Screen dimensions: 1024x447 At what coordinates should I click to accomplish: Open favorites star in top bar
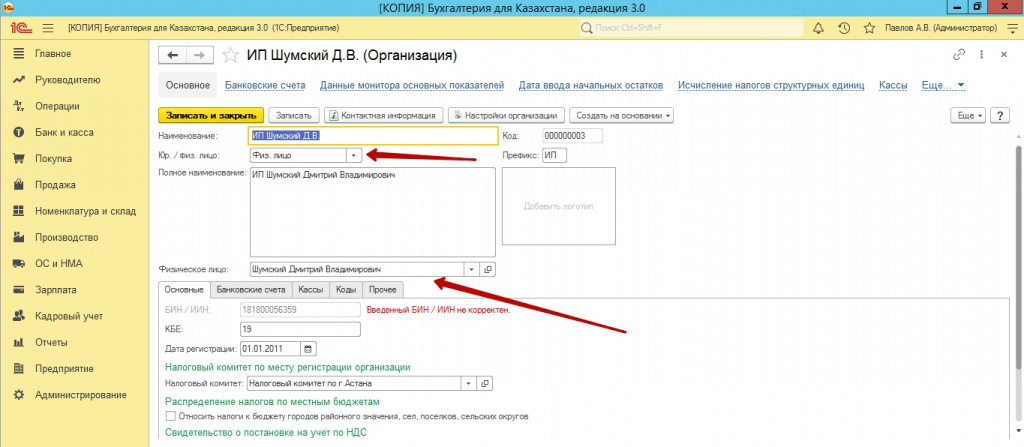click(869, 28)
